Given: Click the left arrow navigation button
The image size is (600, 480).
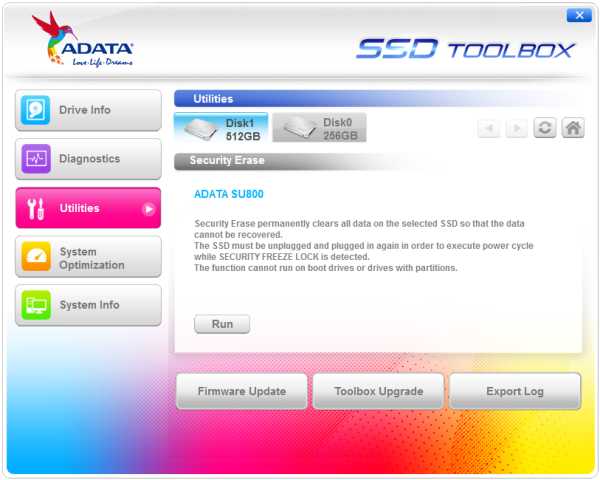Looking at the screenshot, I should 489,128.
